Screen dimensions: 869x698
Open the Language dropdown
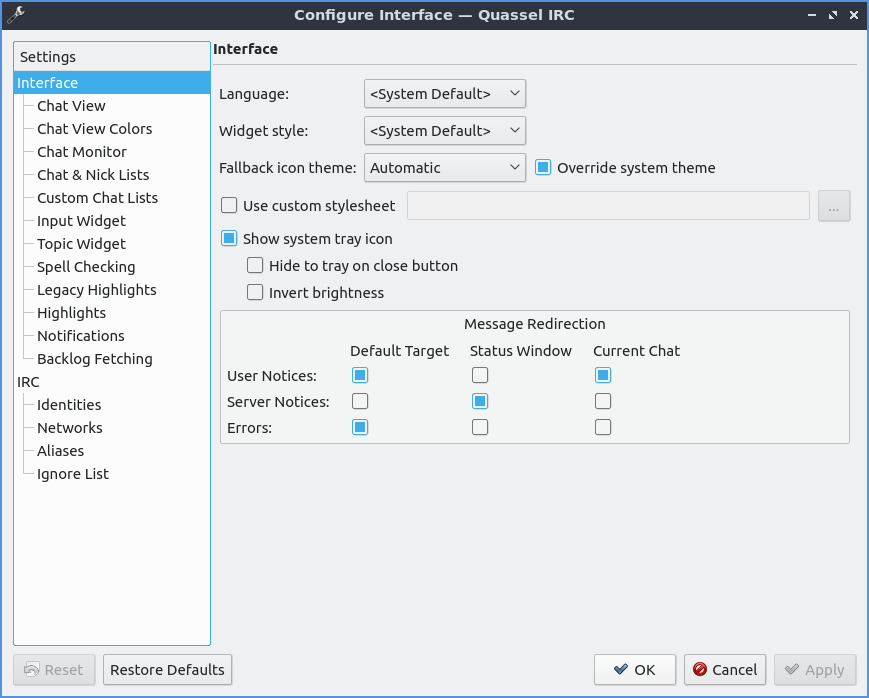(x=444, y=94)
